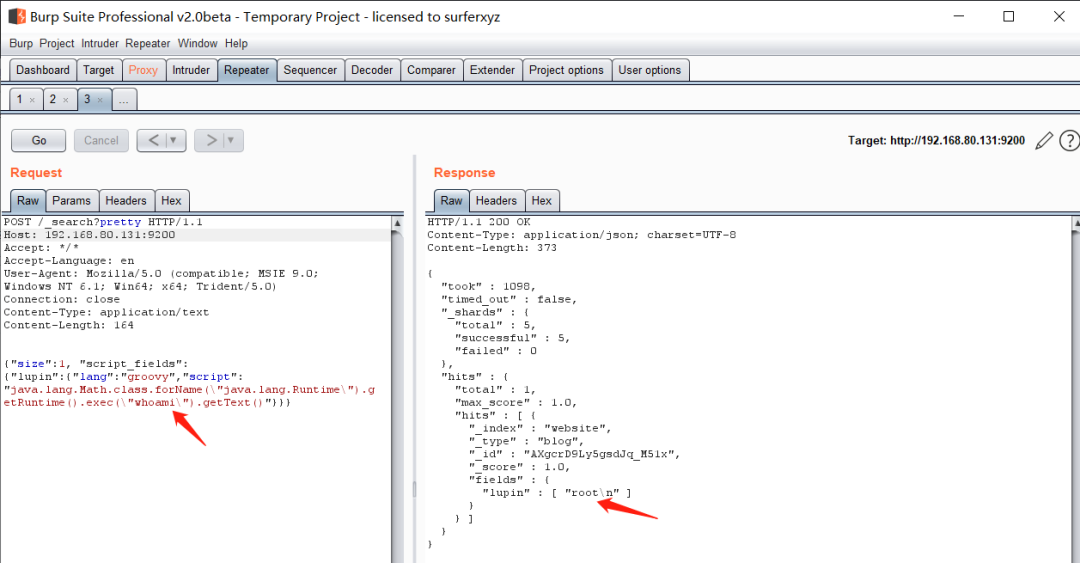Click the Burp Suite logo icon
This screenshot has height=563, width=1080.
[17, 16]
